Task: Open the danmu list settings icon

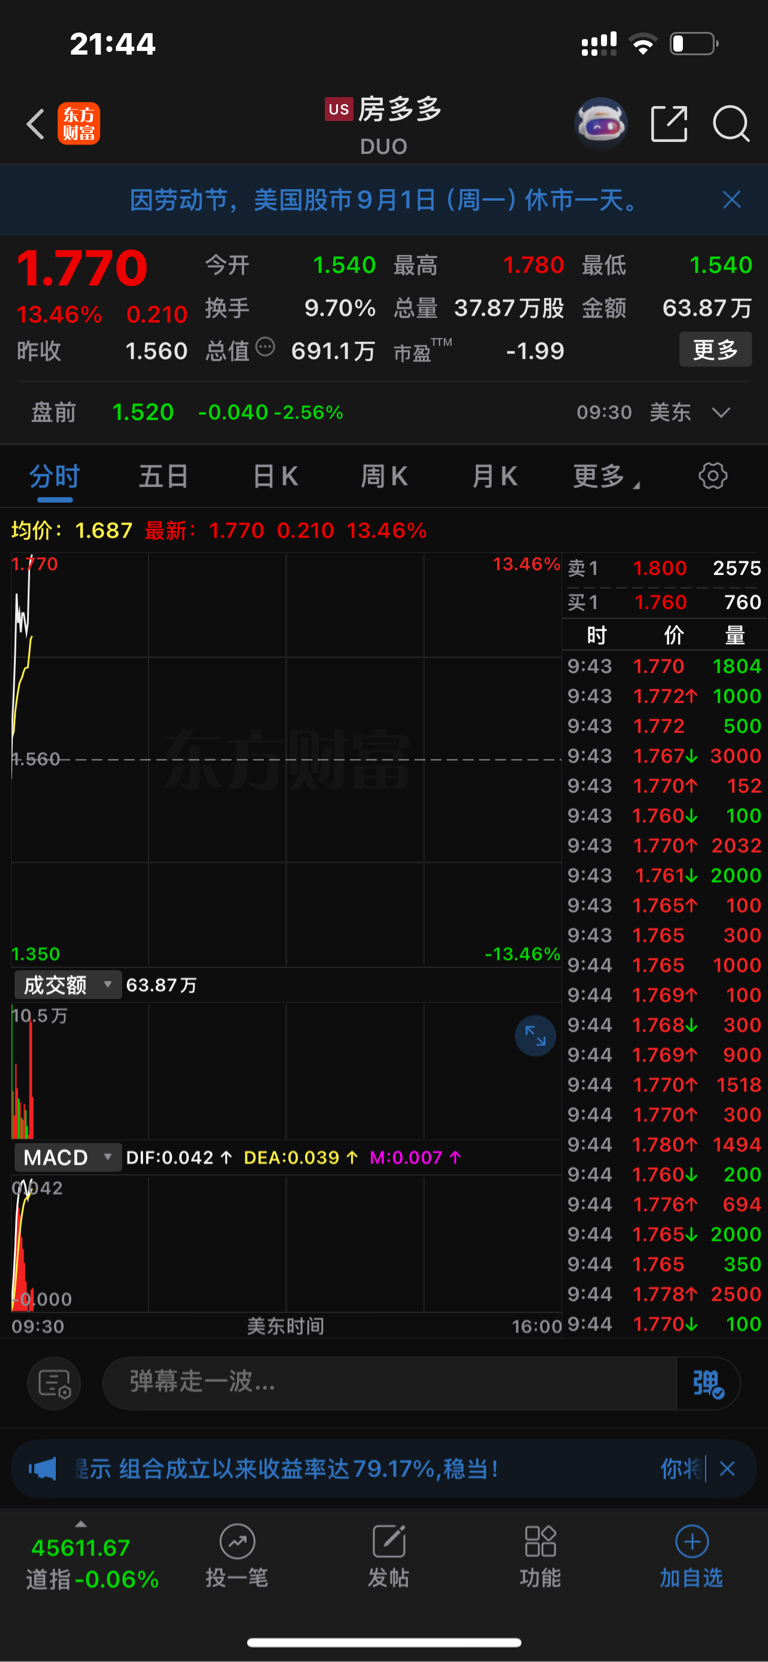Action: tap(54, 1383)
